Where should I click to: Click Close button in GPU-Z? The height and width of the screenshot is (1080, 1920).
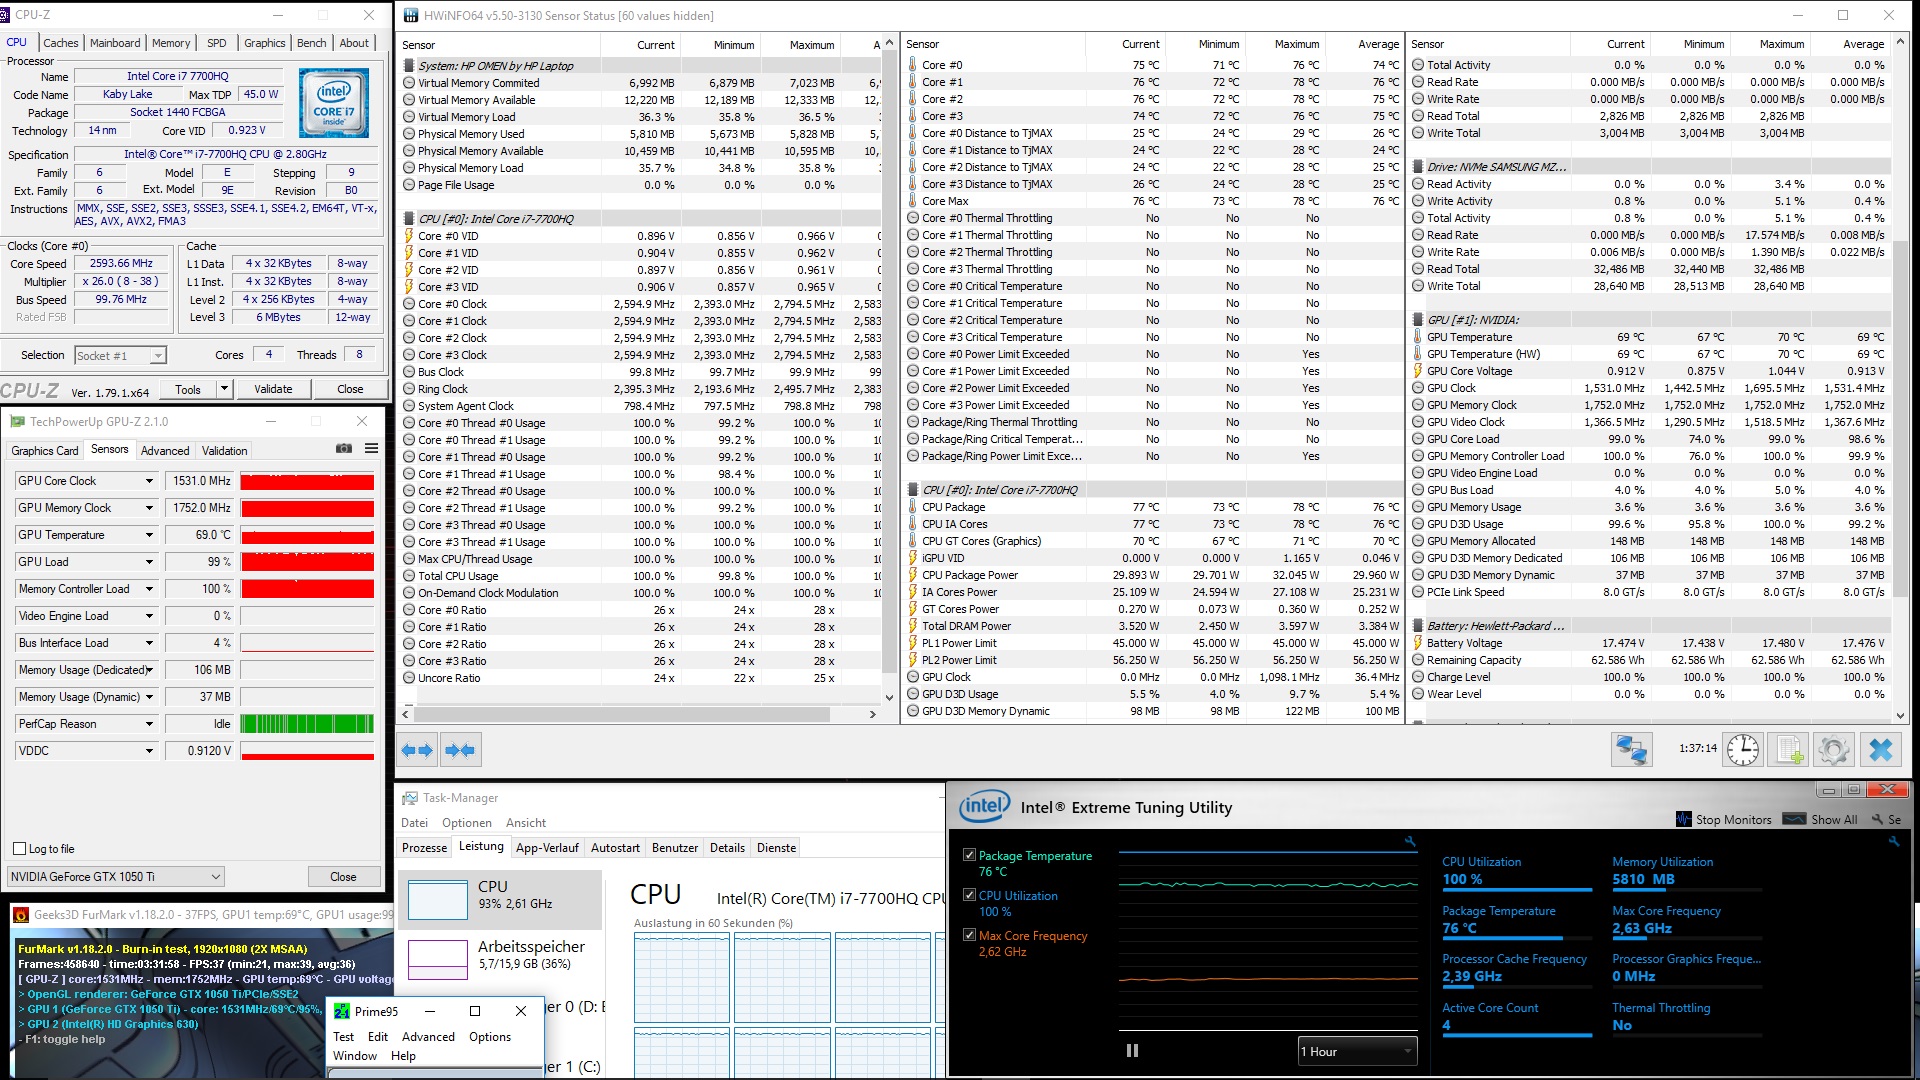343,877
